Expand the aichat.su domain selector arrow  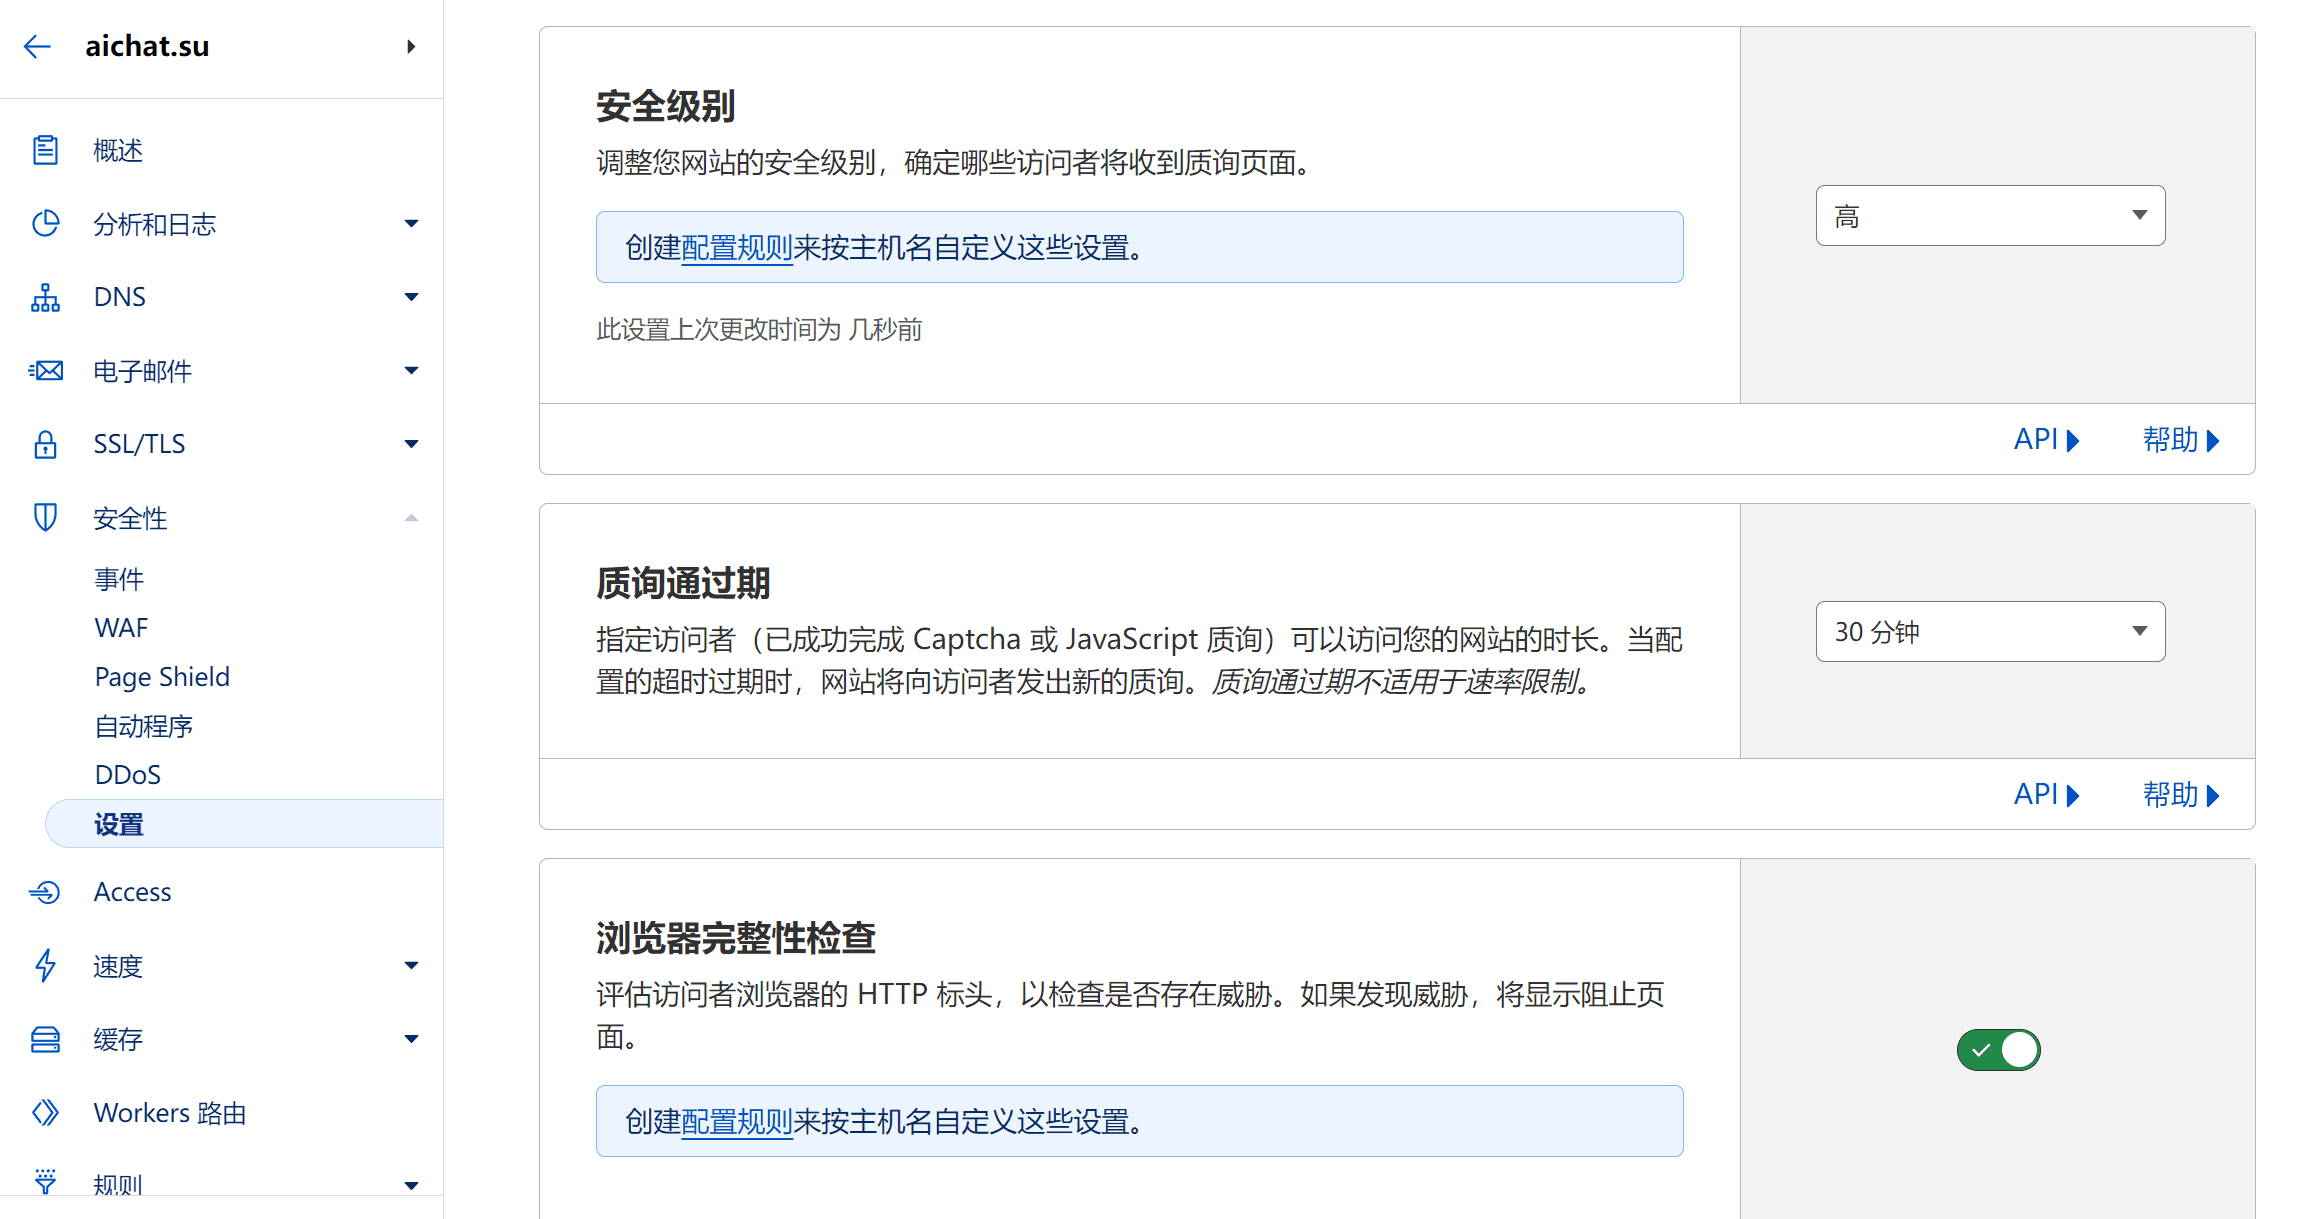point(410,46)
